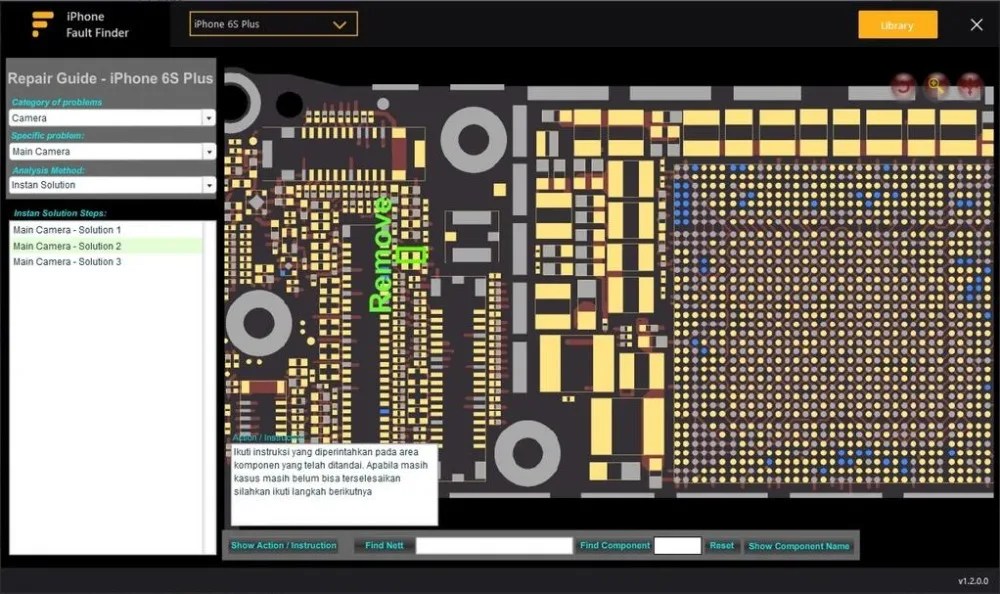Image resolution: width=1000 pixels, height=594 pixels.
Task: Click the rotate board view icon
Action: (x=903, y=85)
